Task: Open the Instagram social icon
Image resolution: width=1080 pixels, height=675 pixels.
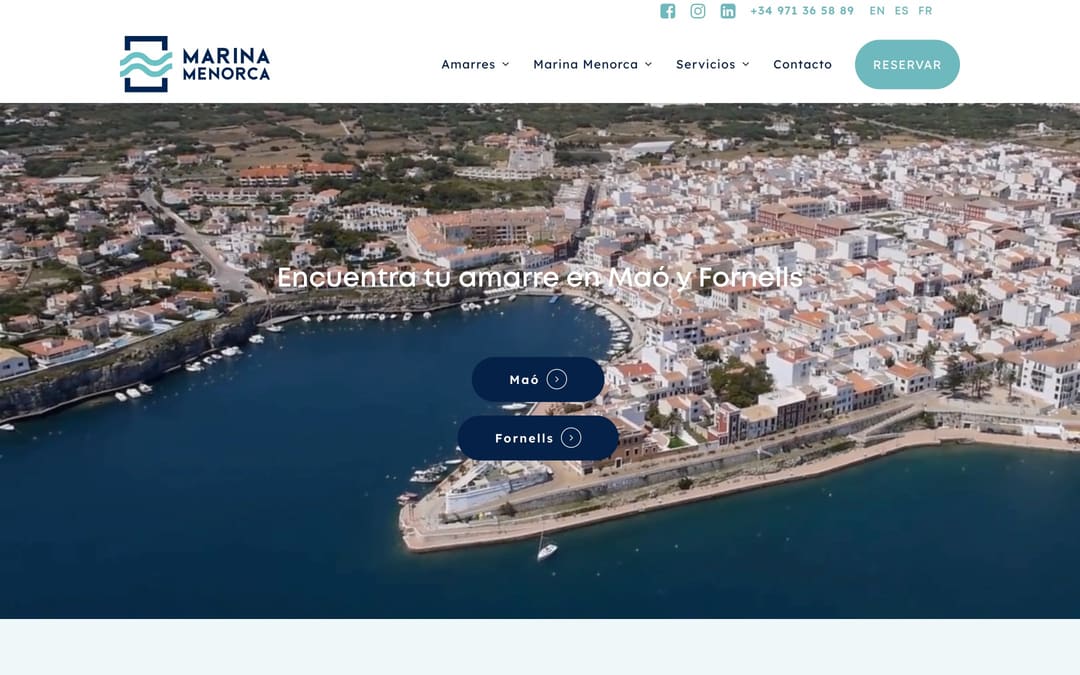Action: (698, 11)
